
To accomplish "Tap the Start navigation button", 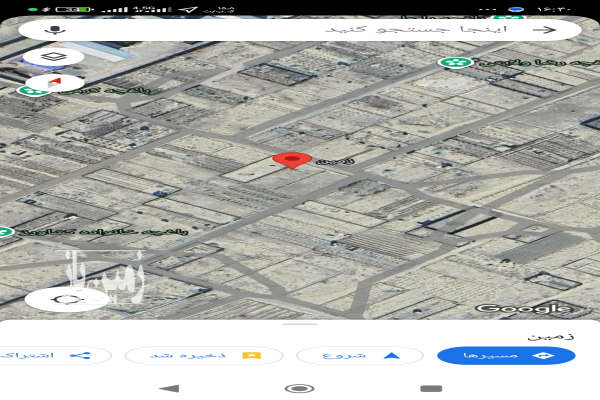I will (x=360, y=356).
